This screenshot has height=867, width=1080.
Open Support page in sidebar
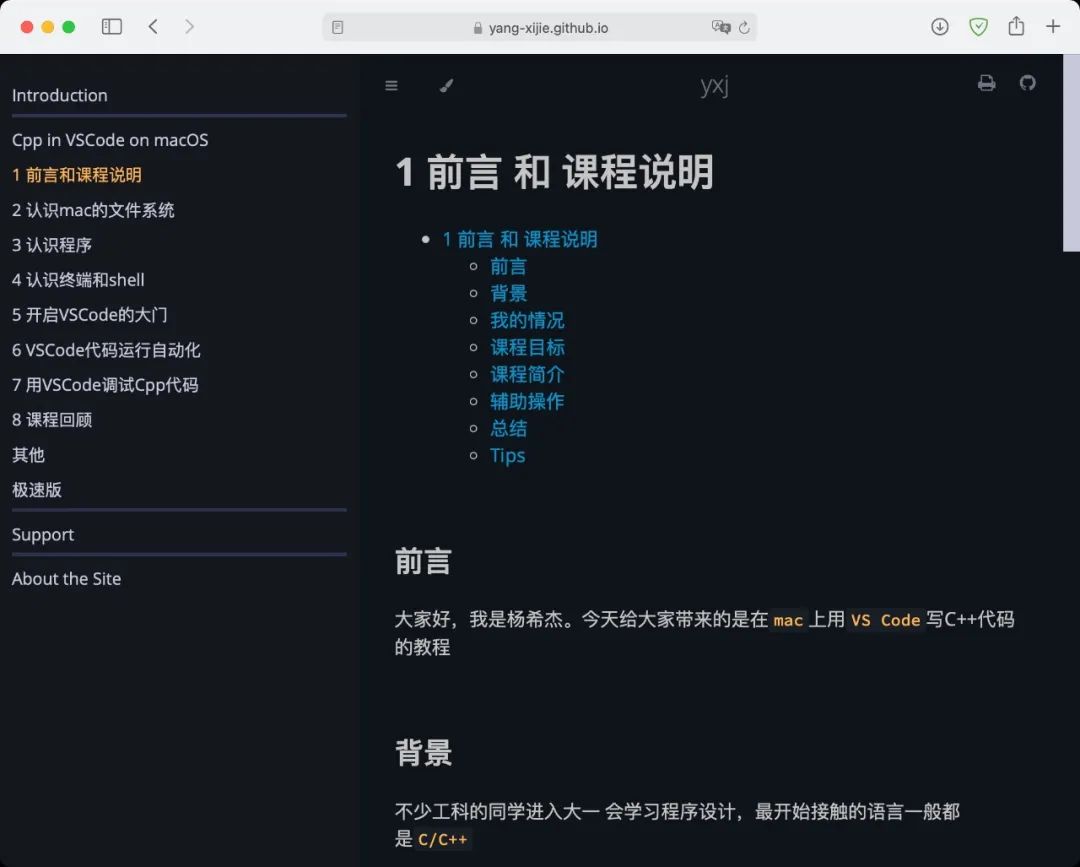43,534
